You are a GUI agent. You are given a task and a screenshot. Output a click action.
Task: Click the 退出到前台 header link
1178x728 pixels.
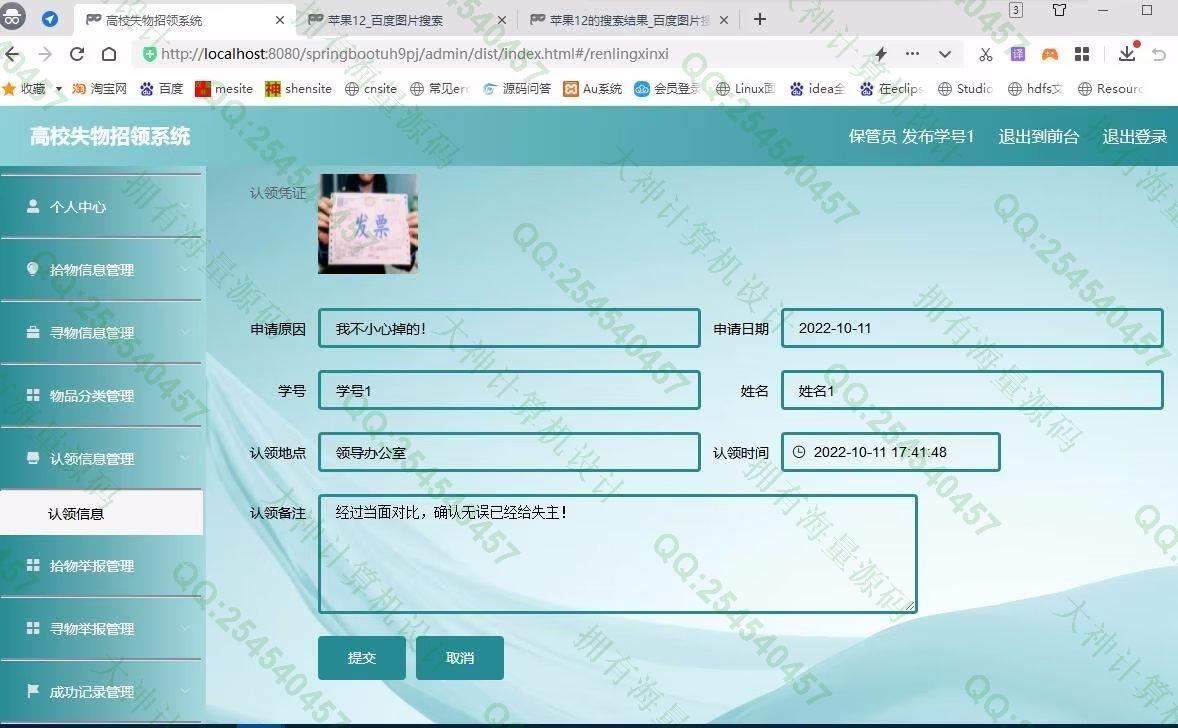1038,137
